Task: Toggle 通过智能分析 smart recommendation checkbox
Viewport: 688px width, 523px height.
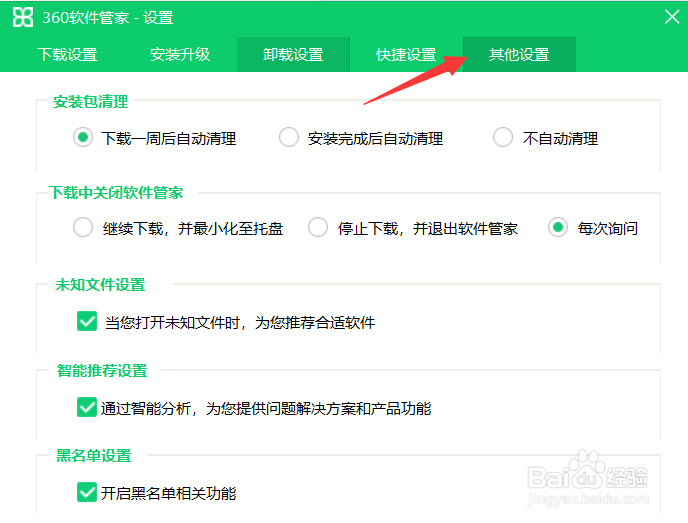Action: [x=87, y=407]
